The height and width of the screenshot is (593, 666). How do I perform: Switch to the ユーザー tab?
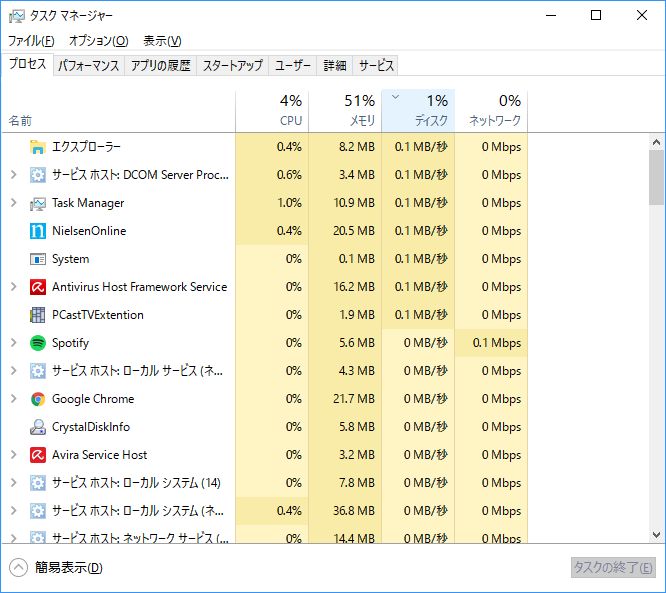tap(293, 65)
